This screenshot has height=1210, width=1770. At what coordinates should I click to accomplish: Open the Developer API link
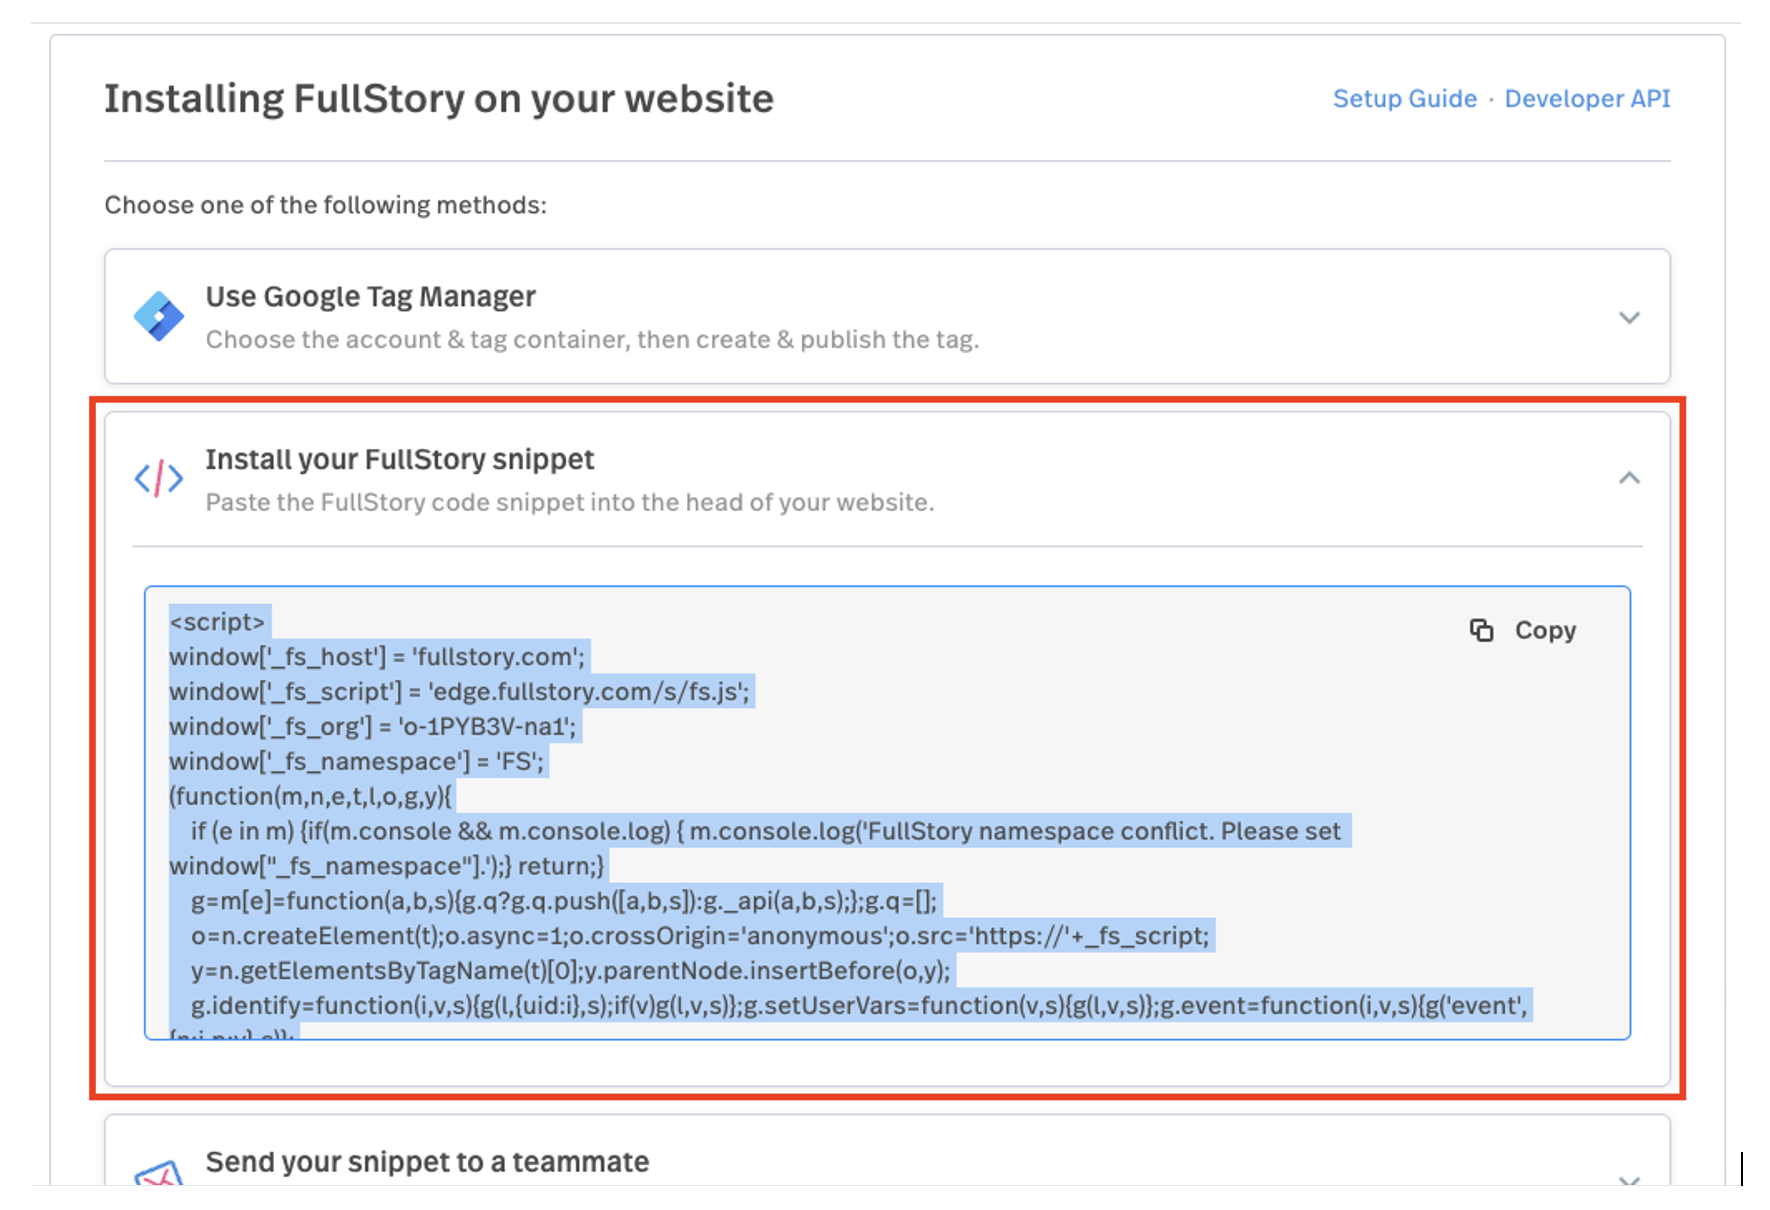pos(1587,99)
